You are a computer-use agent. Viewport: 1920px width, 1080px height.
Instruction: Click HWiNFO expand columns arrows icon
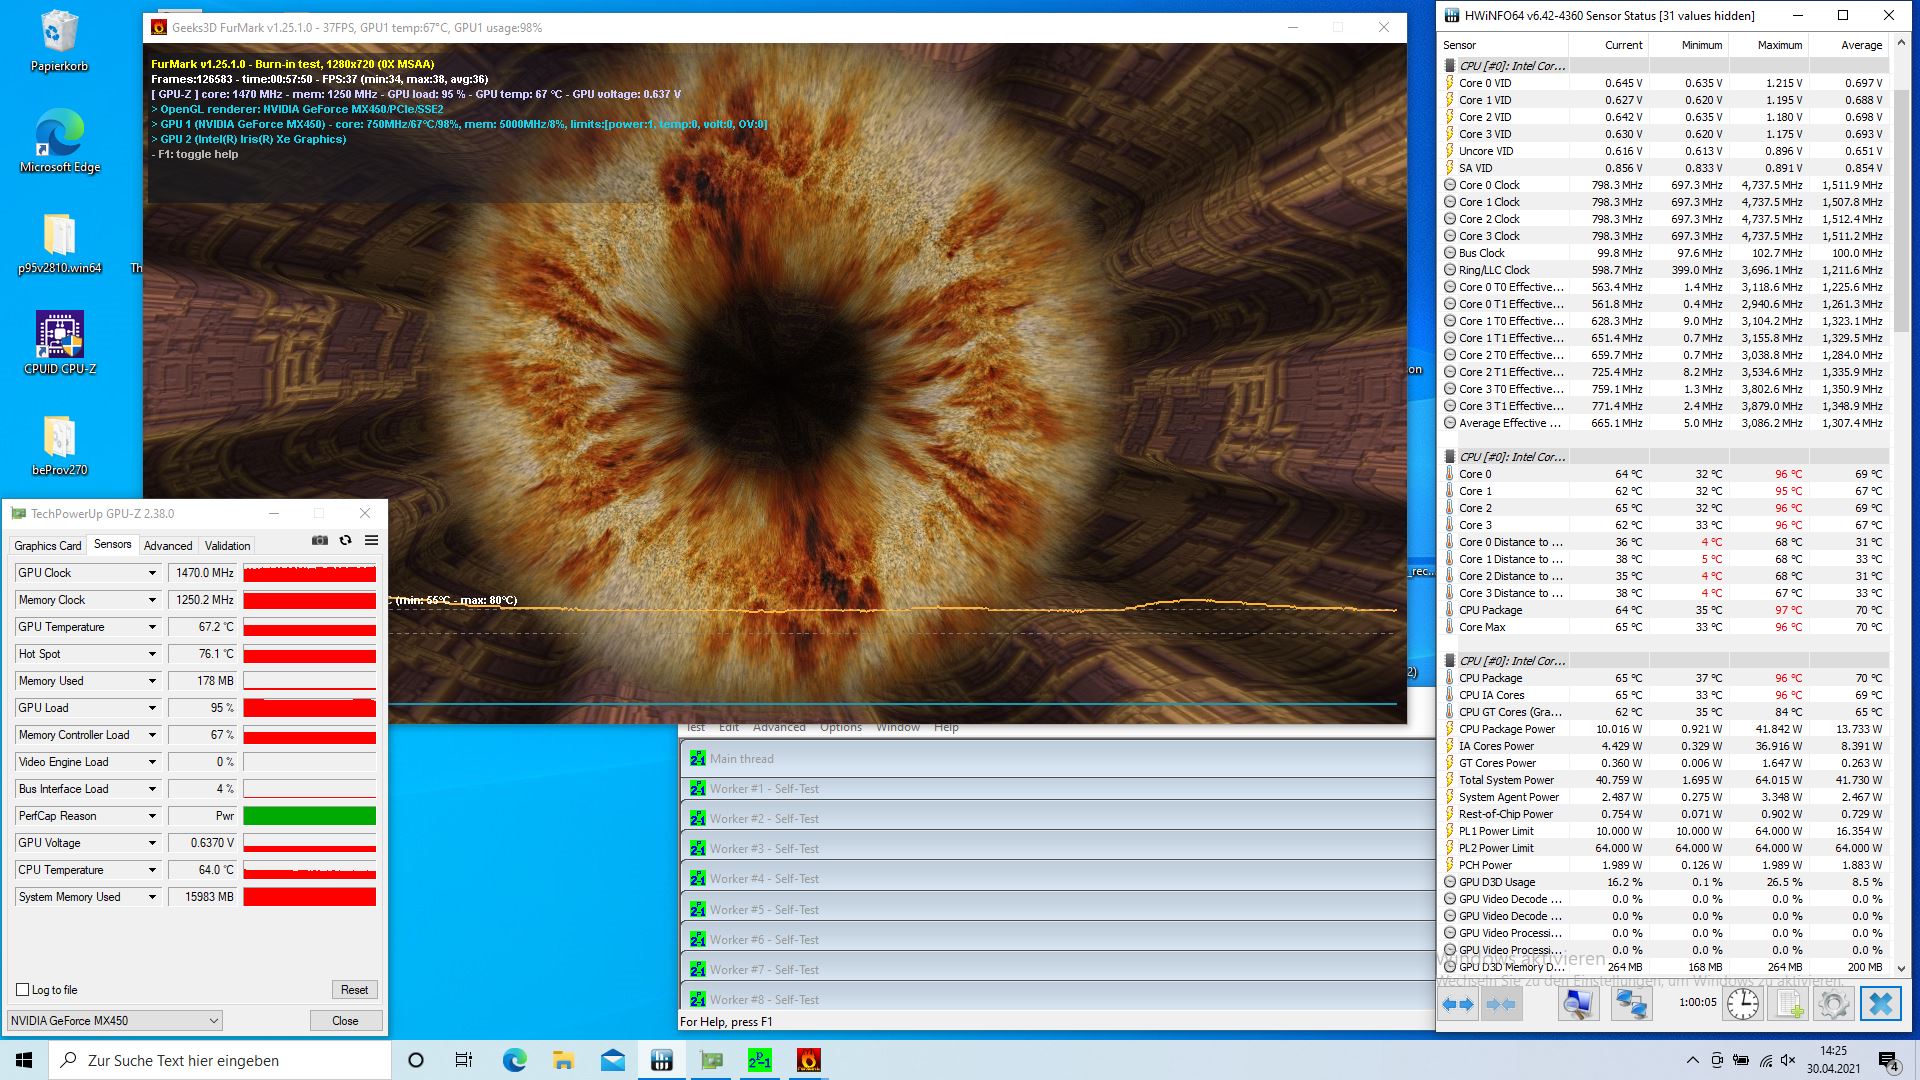(1458, 1004)
